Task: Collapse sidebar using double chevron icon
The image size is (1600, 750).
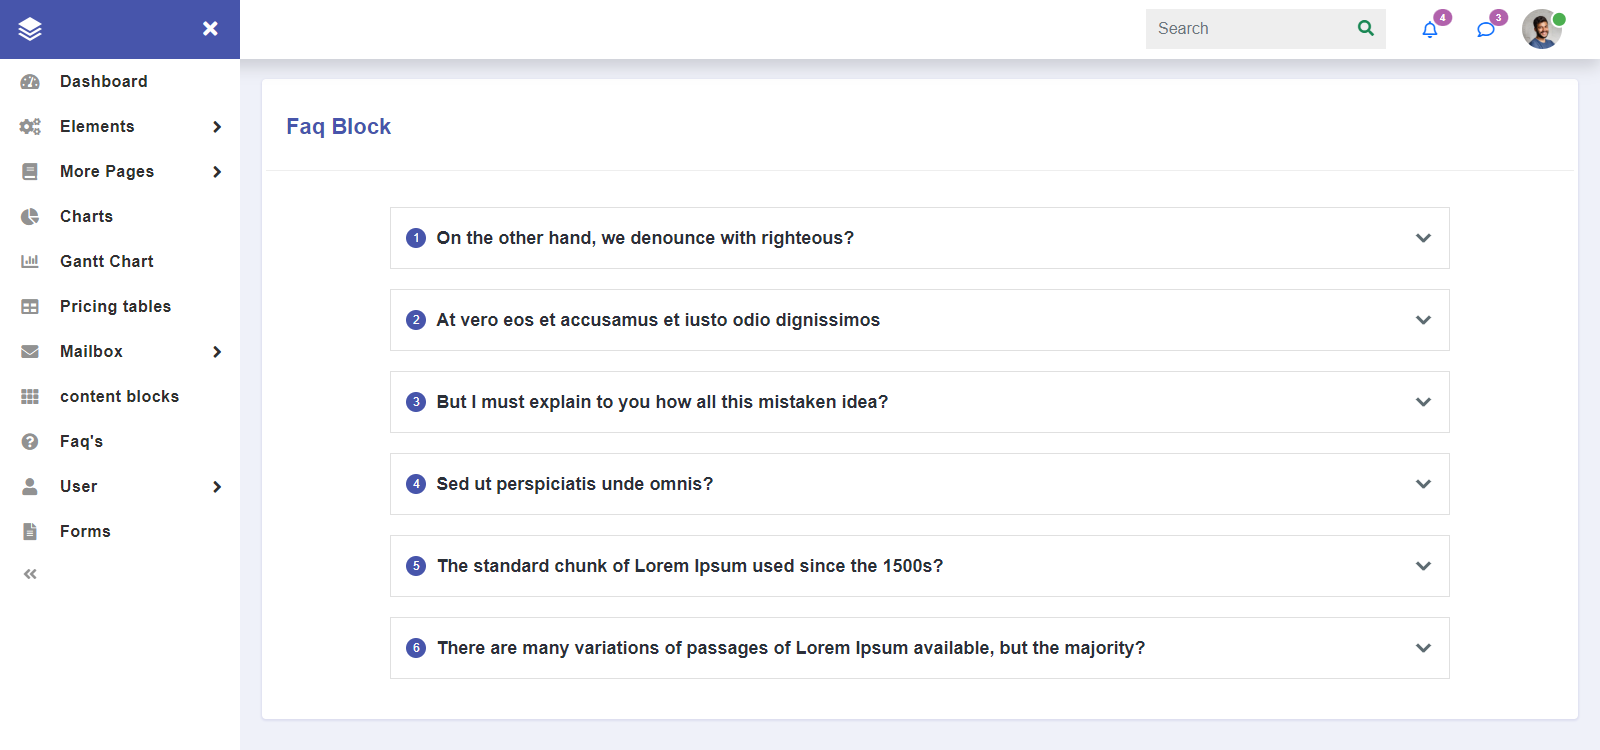Action: tap(30, 574)
